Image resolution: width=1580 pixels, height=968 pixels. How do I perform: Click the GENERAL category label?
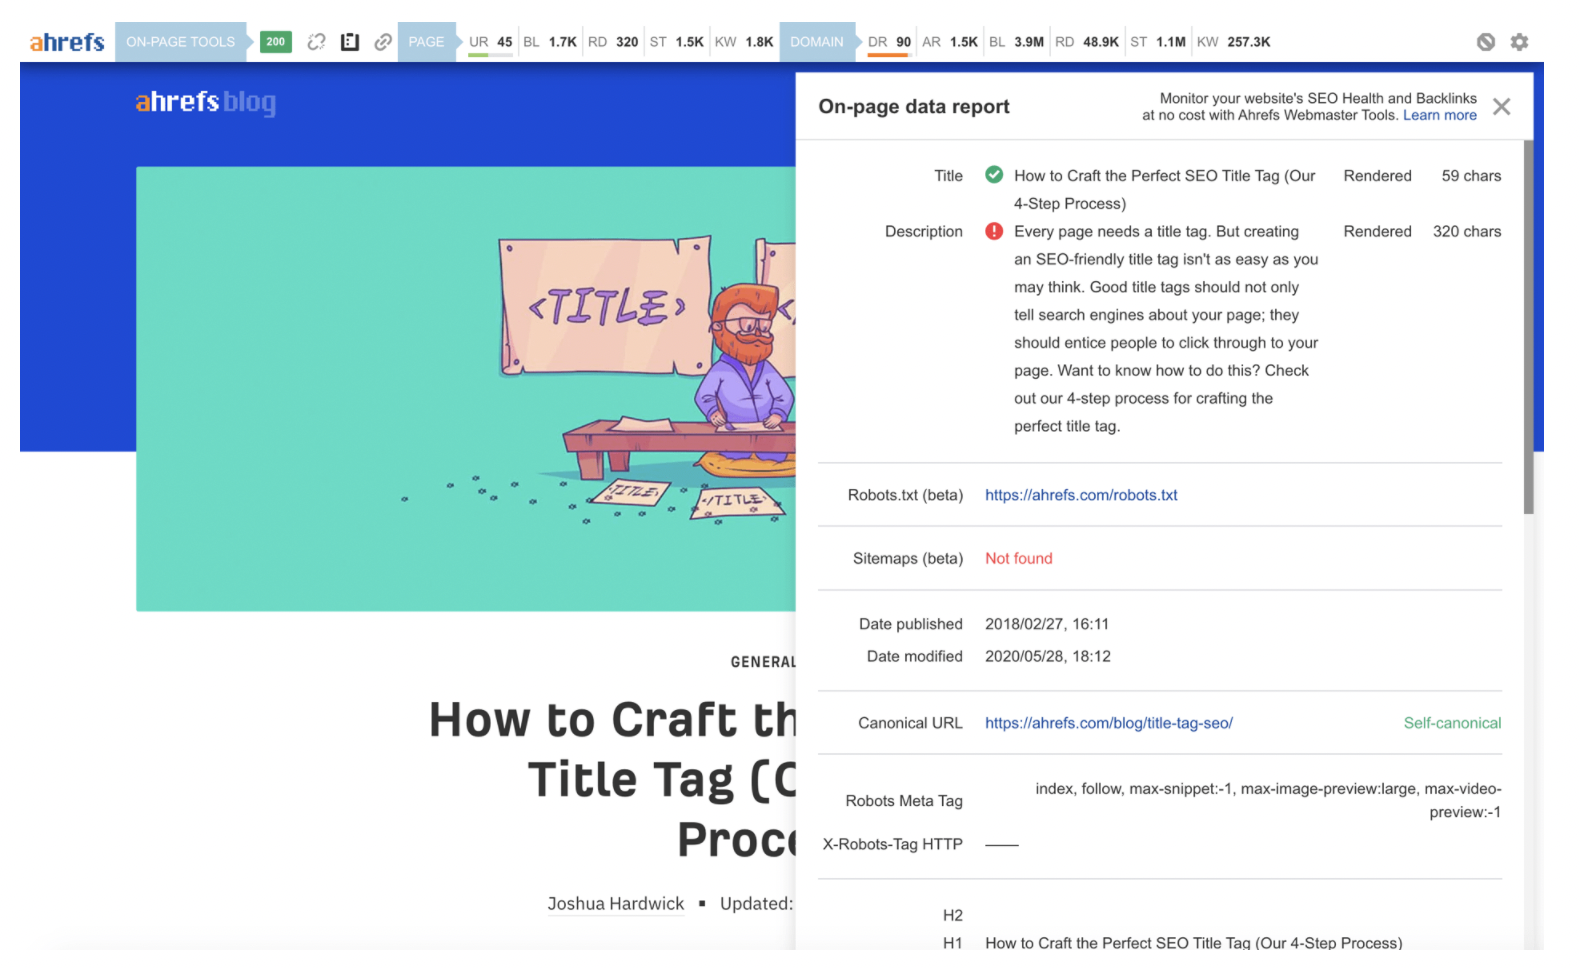click(x=763, y=662)
